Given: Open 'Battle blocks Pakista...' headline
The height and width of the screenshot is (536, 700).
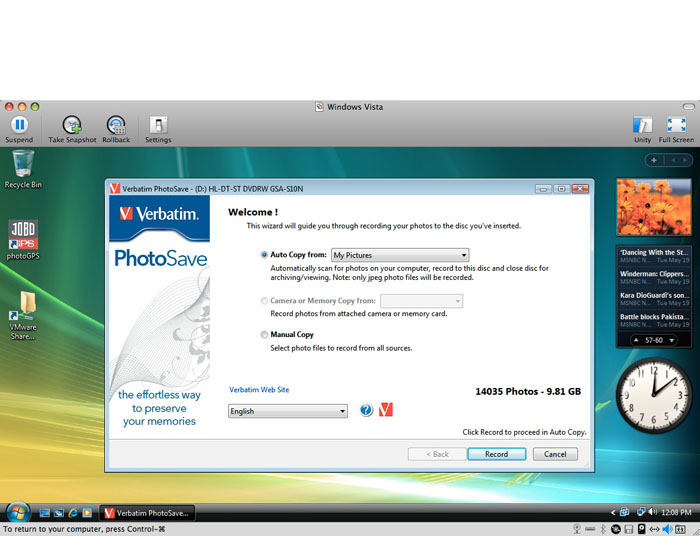Looking at the screenshot, I should [x=654, y=320].
